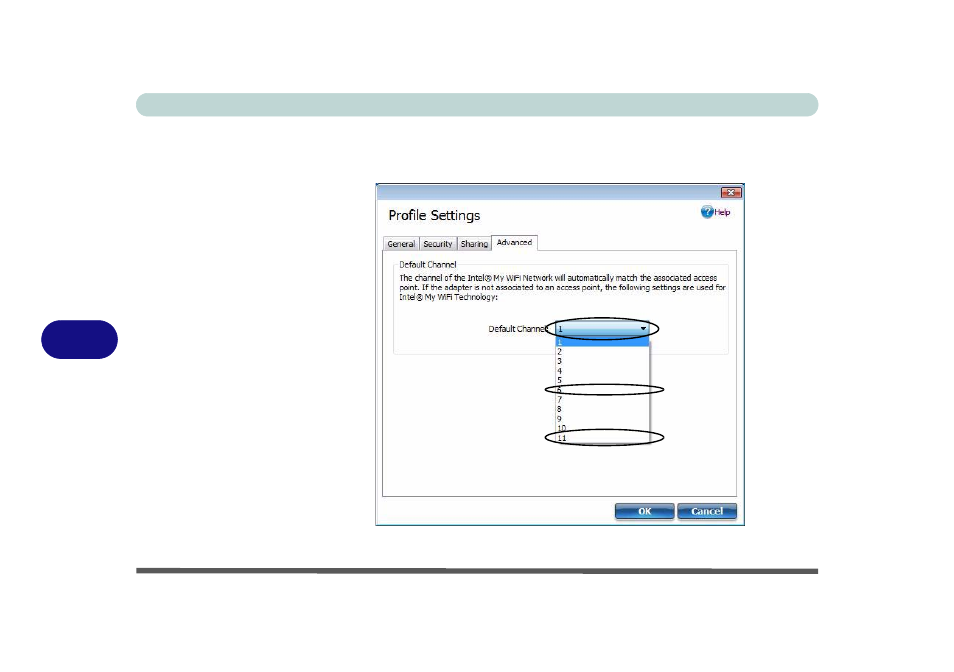
Task: Open the Help icon link
Action: pos(715,212)
